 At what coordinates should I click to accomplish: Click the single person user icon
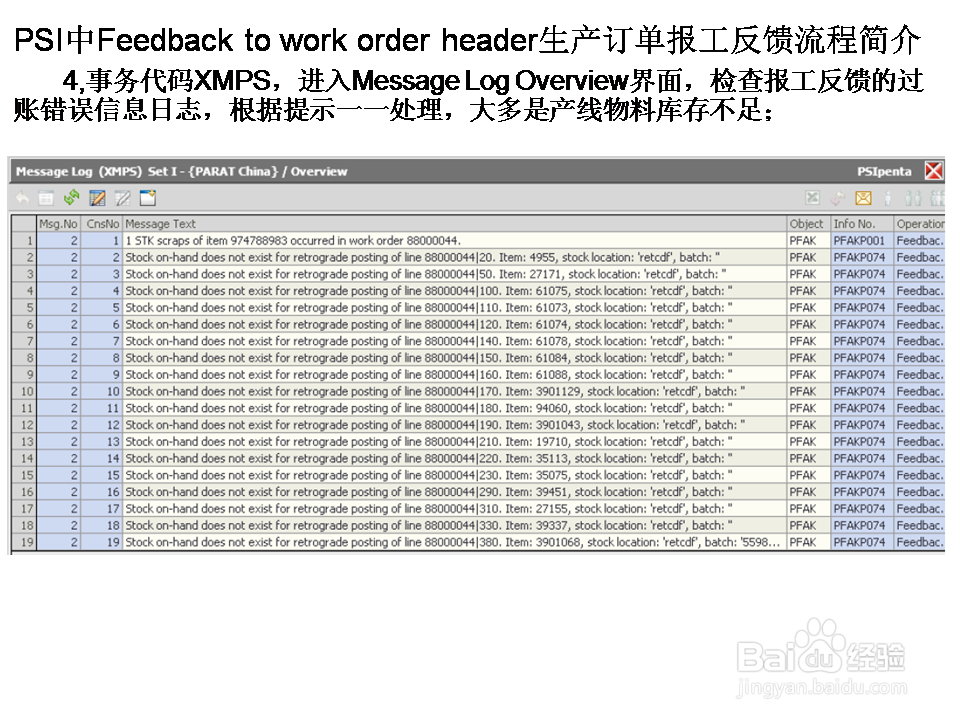(888, 198)
